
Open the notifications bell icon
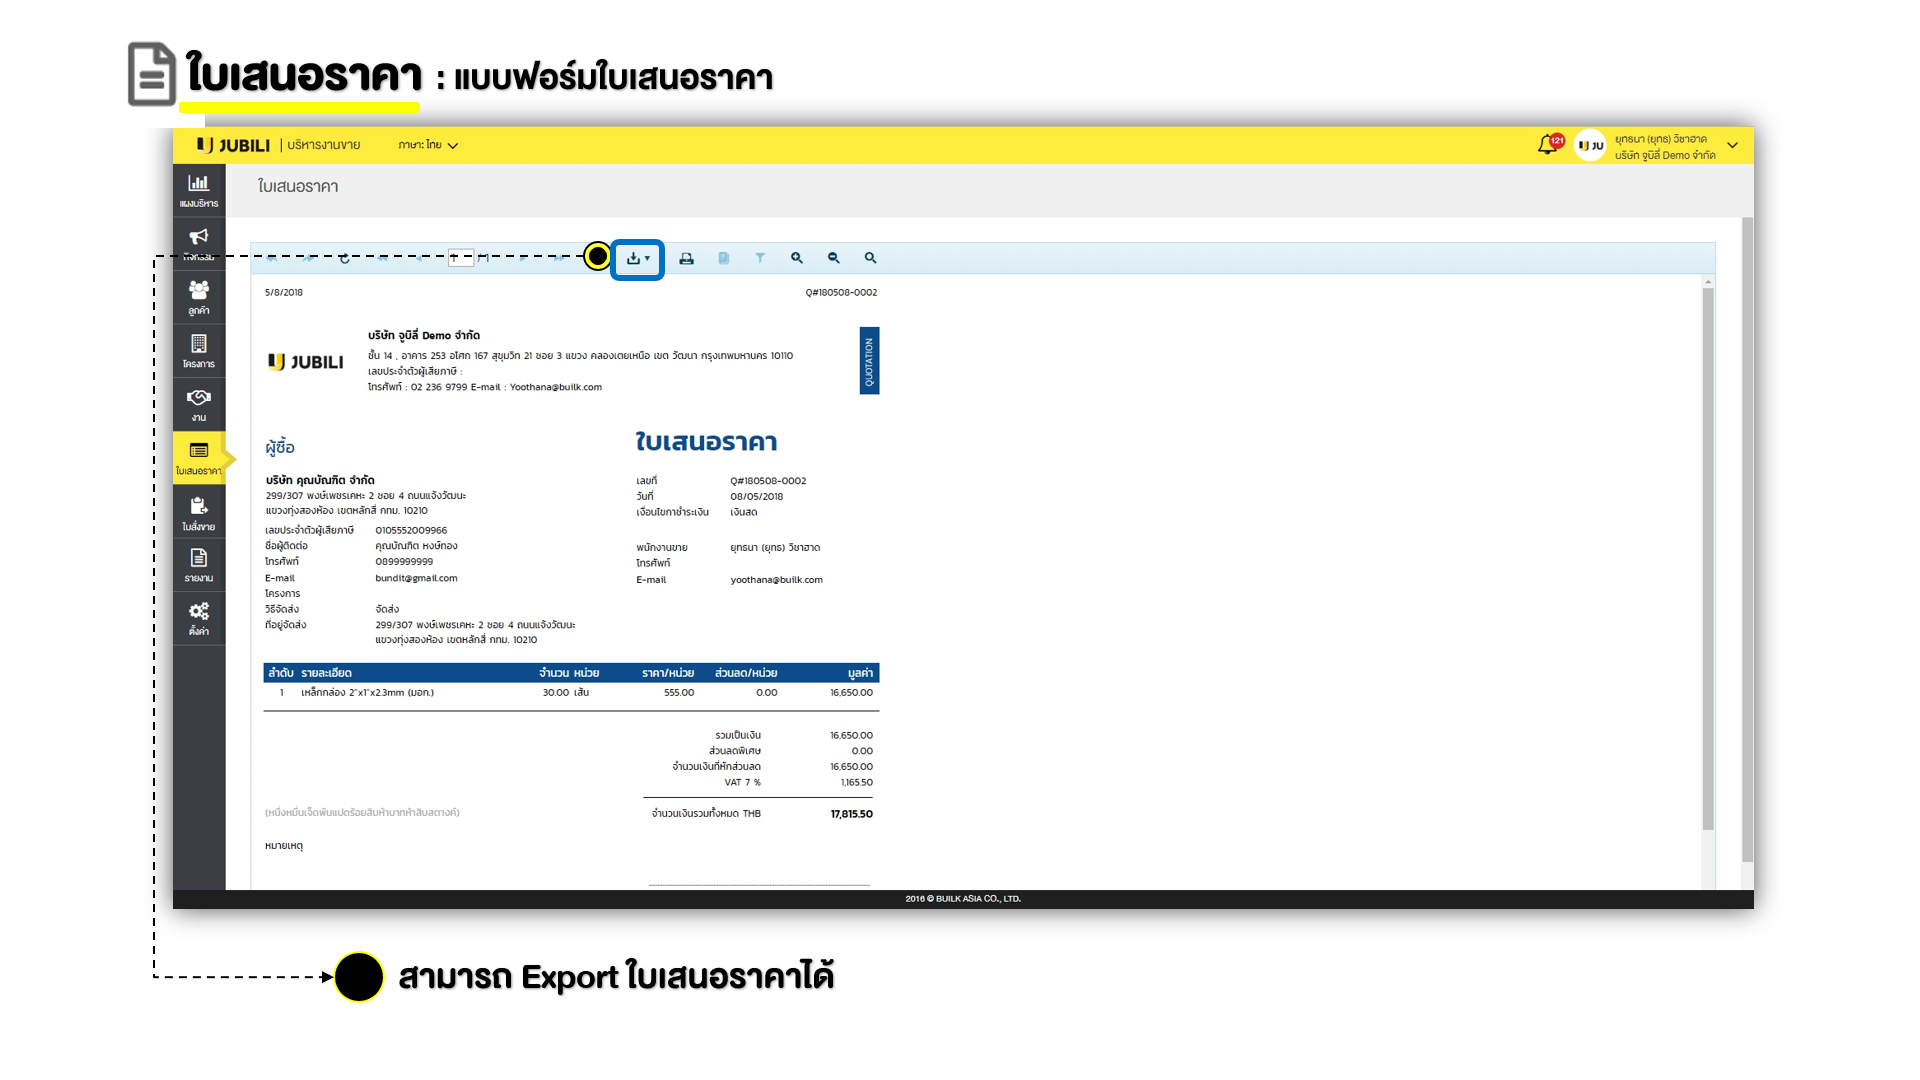coord(1547,145)
